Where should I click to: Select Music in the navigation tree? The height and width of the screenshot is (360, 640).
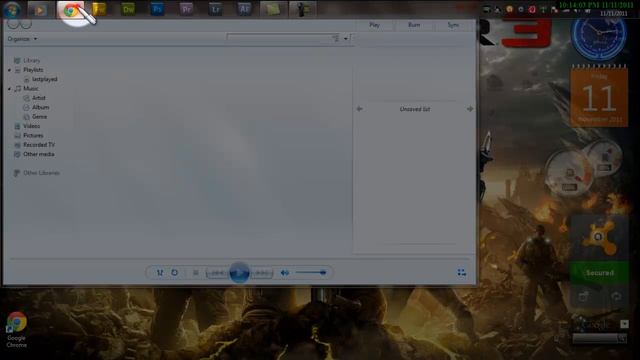[x=31, y=89]
